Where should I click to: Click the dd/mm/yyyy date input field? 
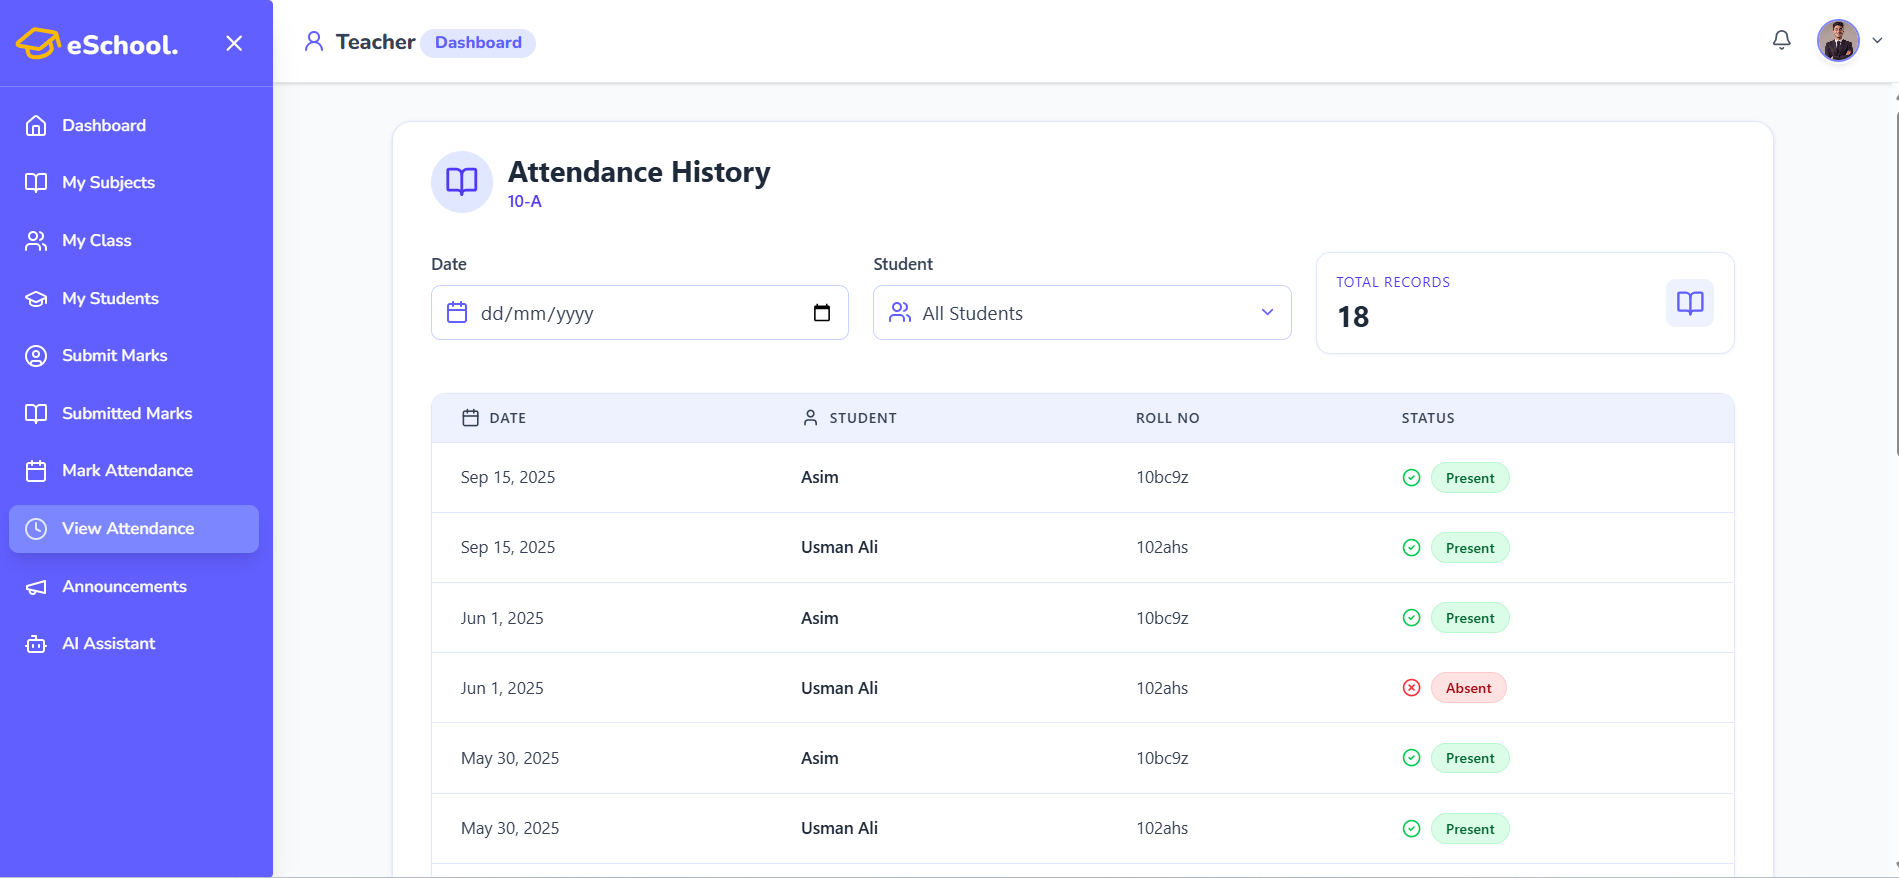(640, 313)
